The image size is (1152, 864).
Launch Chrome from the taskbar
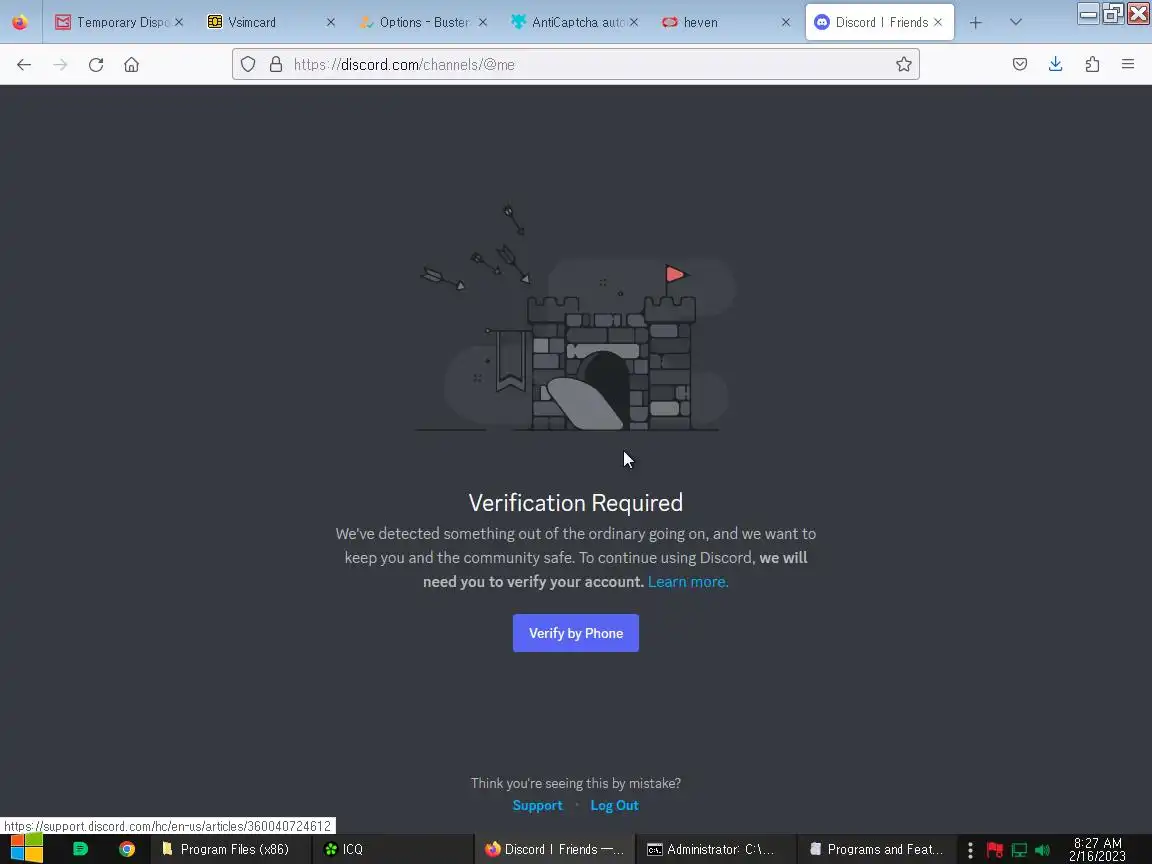point(127,849)
